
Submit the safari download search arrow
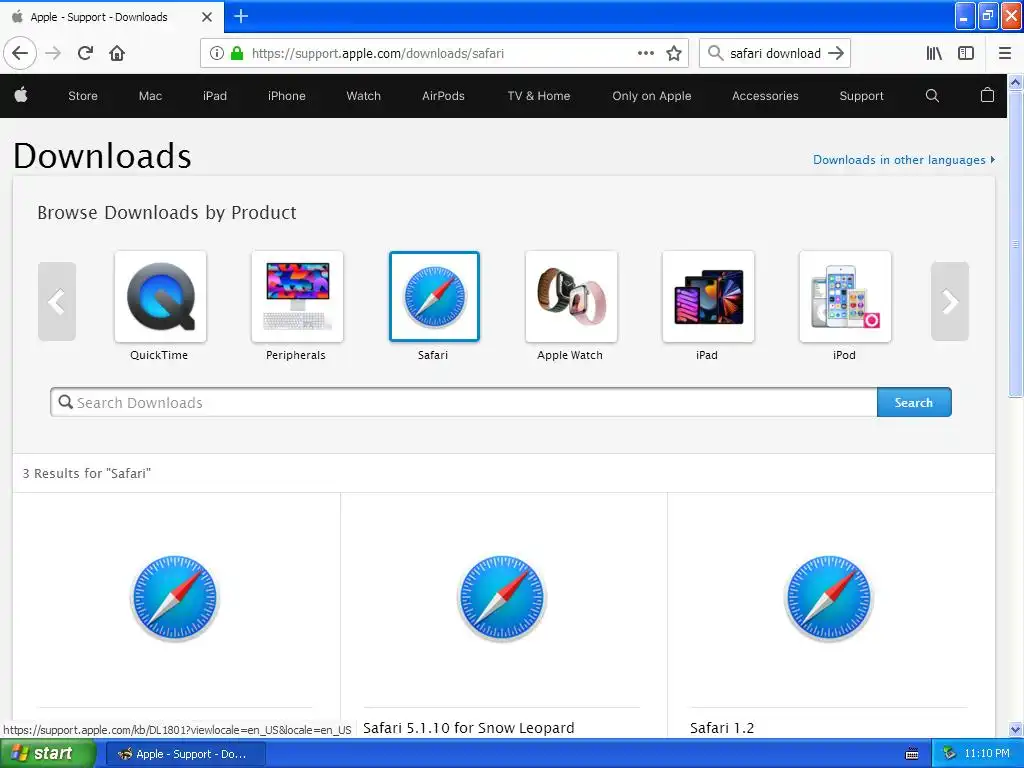836,53
